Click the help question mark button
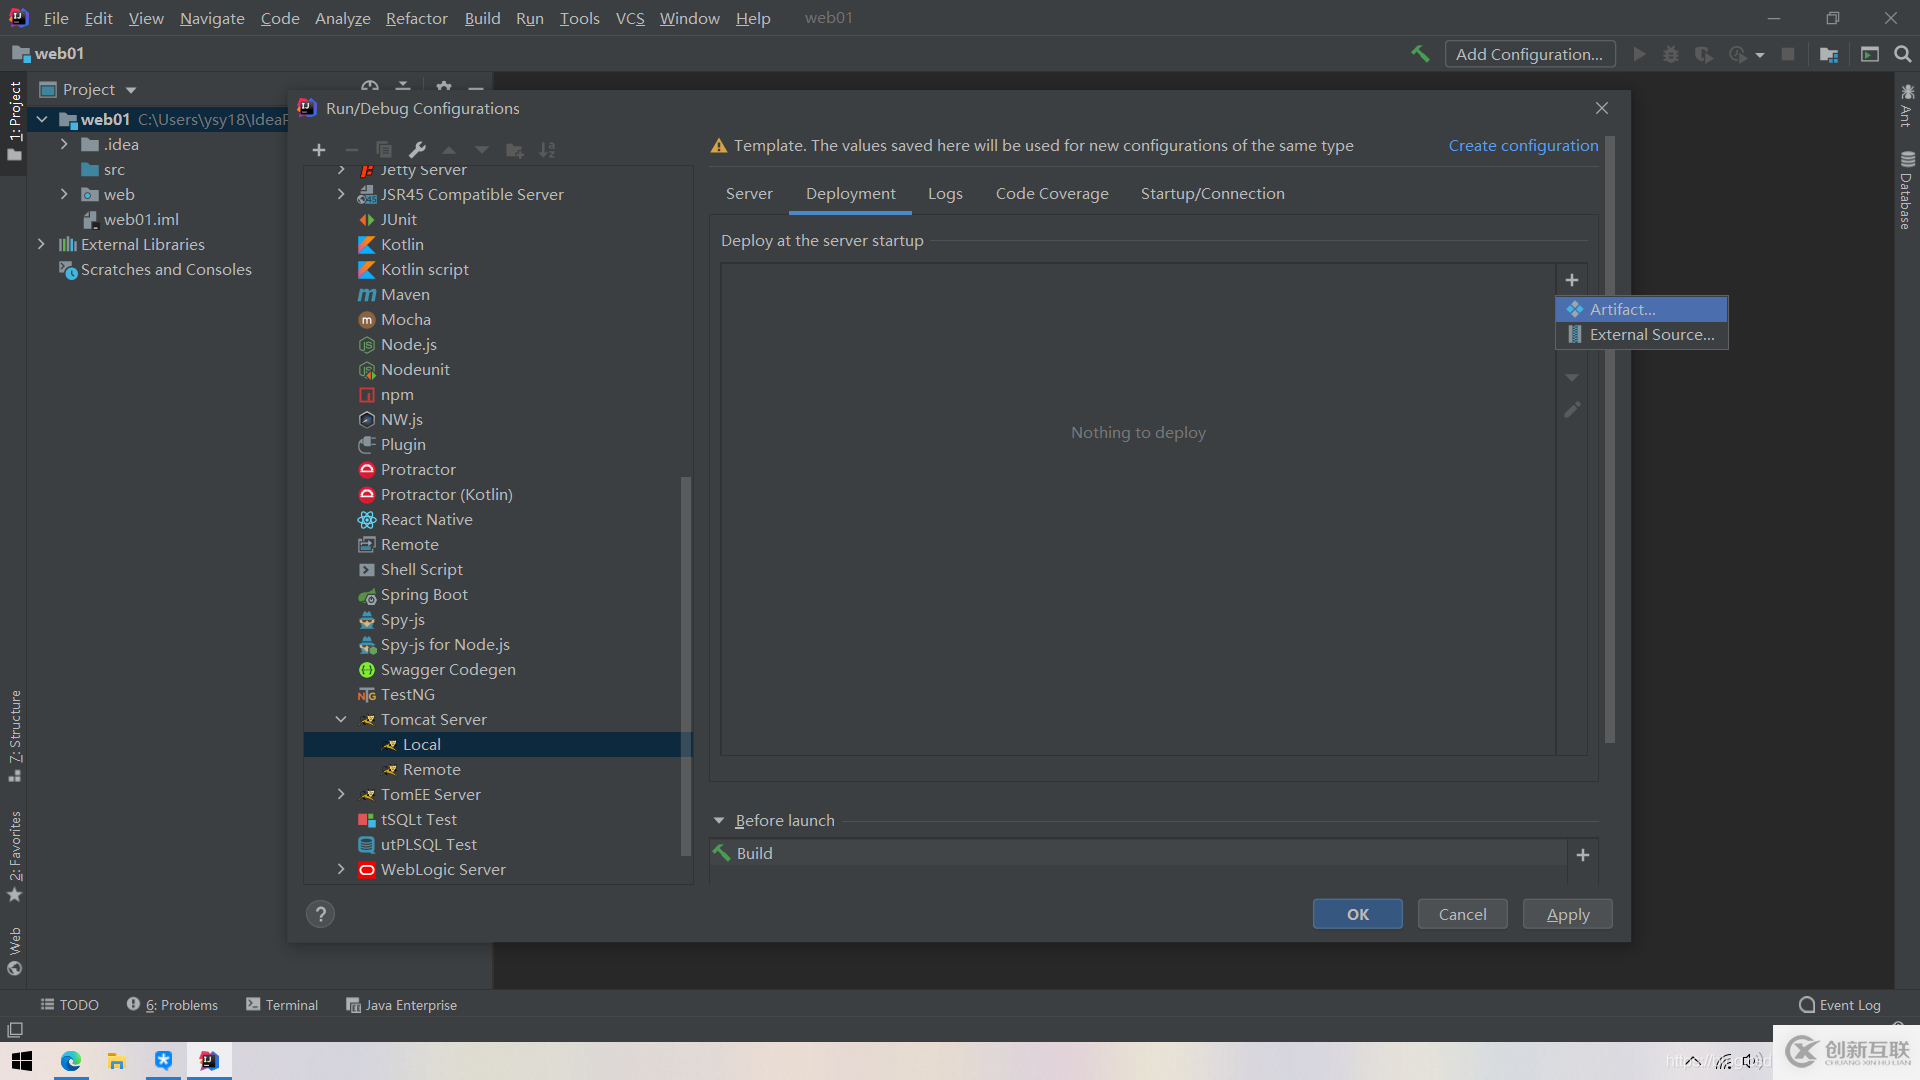The height and width of the screenshot is (1080, 1920). click(x=320, y=914)
